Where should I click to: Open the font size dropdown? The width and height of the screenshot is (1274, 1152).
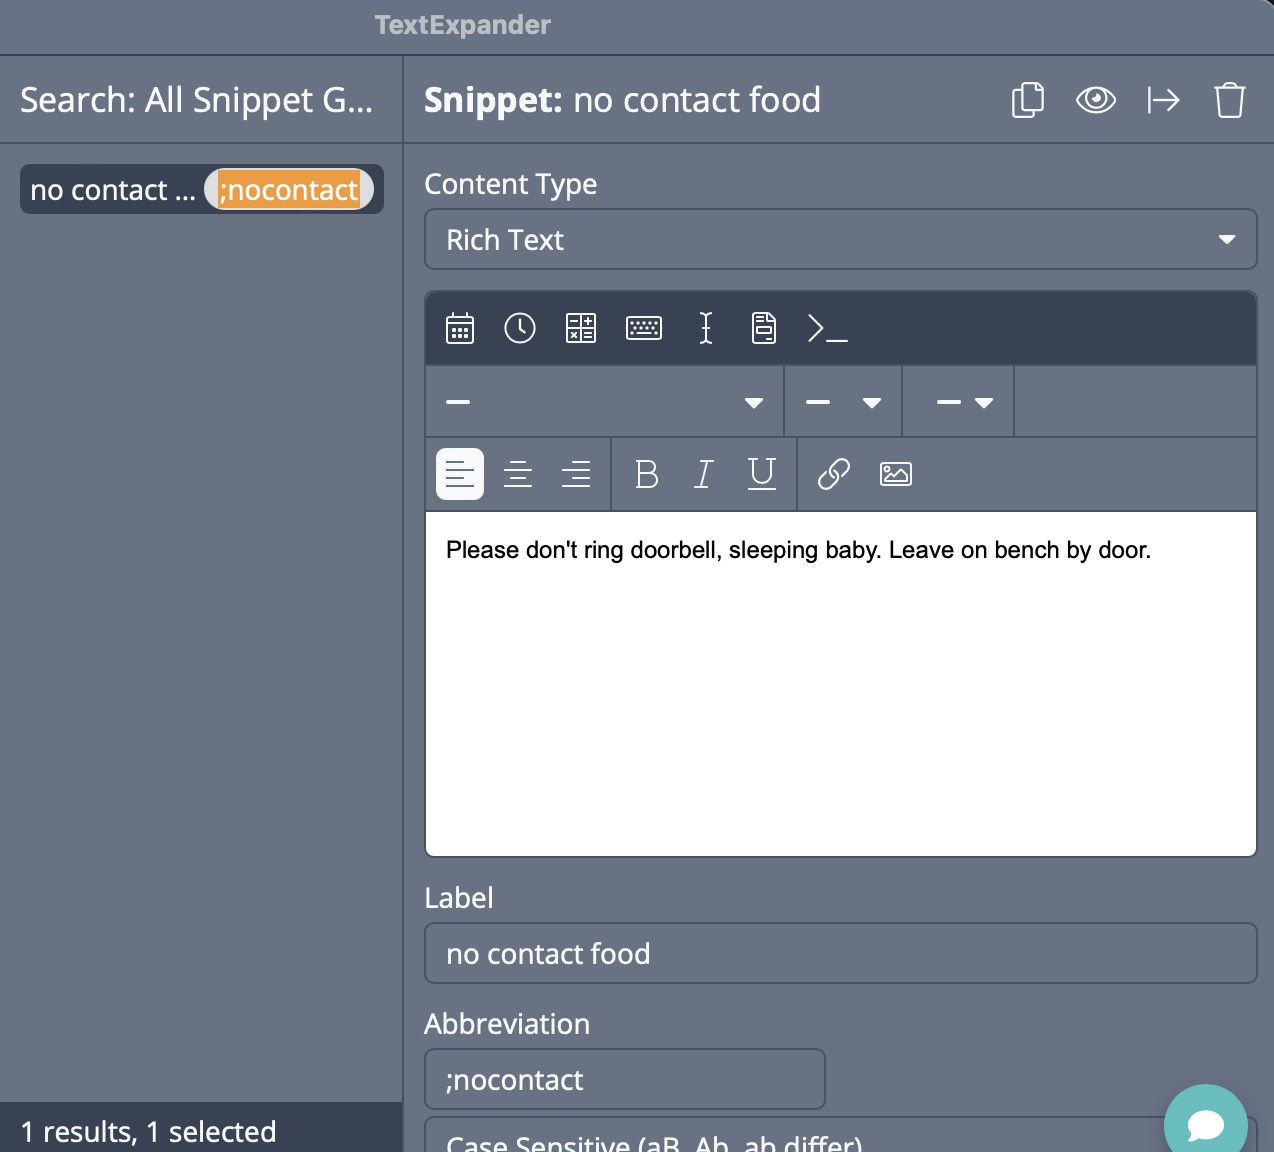843,402
